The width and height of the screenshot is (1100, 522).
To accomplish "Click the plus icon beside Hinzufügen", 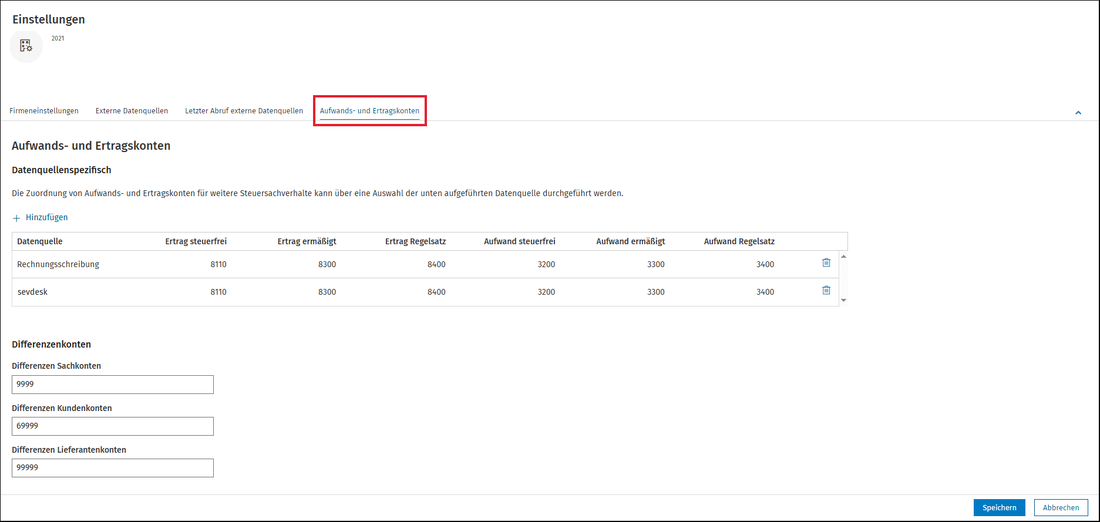I will [x=17, y=218].
